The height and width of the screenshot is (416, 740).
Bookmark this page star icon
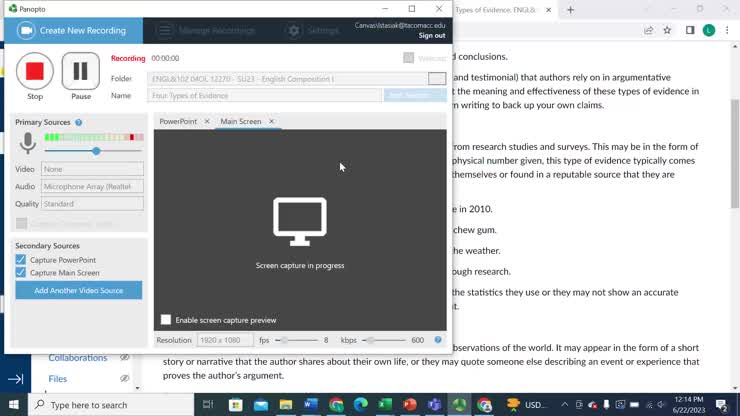[667, 31]
